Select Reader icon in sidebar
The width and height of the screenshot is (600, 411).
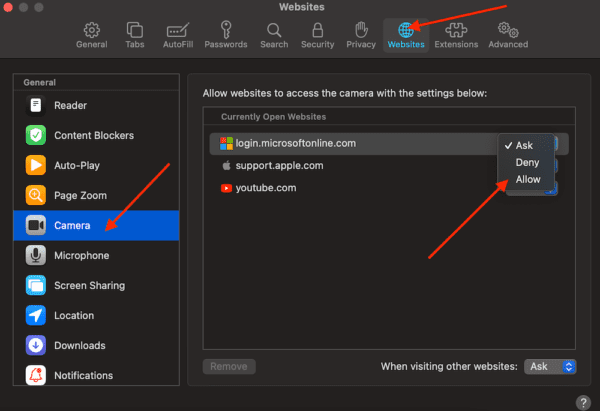[36, 105]
